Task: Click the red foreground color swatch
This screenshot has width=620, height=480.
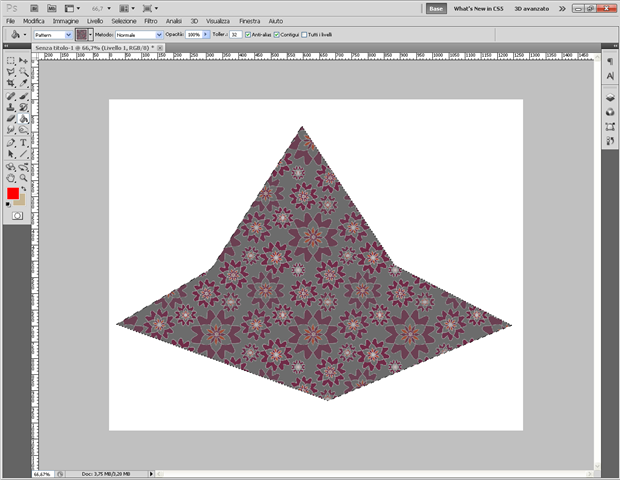Action: (13, 193)
